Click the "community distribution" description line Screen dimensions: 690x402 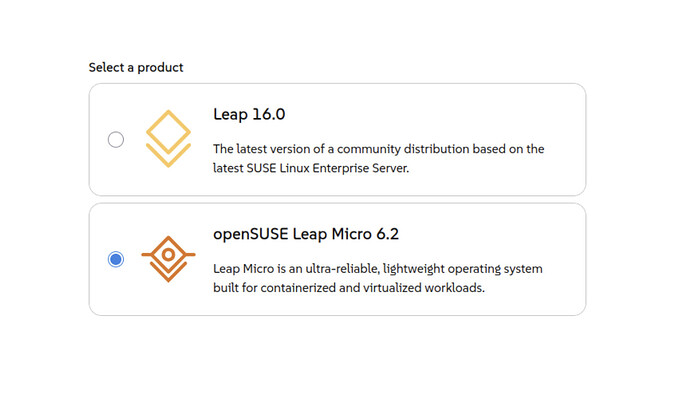point(378,149)
